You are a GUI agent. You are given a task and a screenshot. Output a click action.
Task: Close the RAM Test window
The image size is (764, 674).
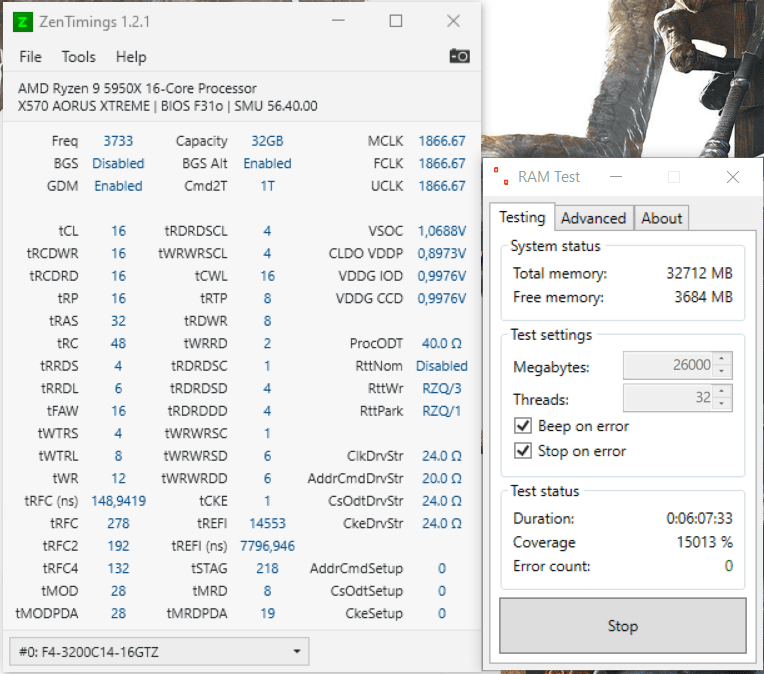click(732, 177)
